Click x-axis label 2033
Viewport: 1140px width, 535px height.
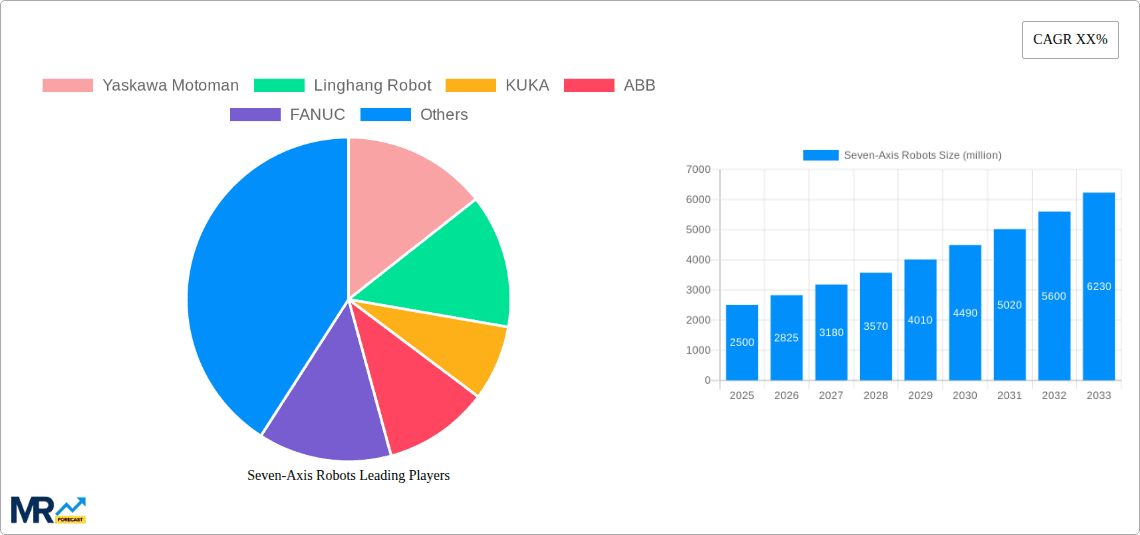coord(1099,395)
